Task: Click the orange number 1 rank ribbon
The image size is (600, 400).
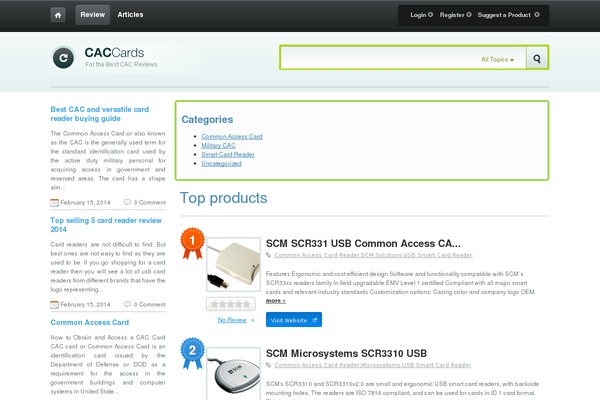Action: click(x=192, y=243)
